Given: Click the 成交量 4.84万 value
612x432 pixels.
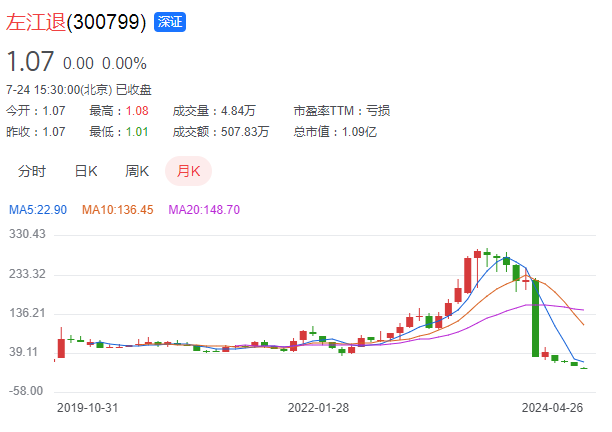Looking at the screenshot, I should point(238,111).
